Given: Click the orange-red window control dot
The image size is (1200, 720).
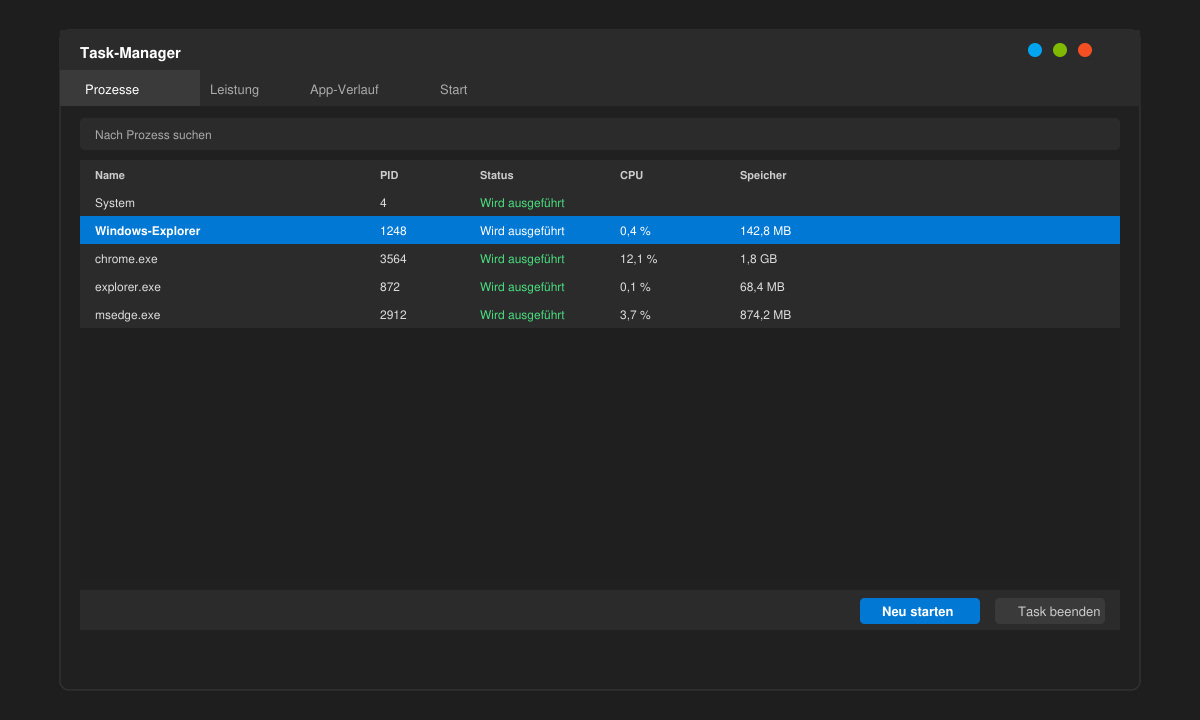Looking at the screenshot, I should coord(1085,50).
